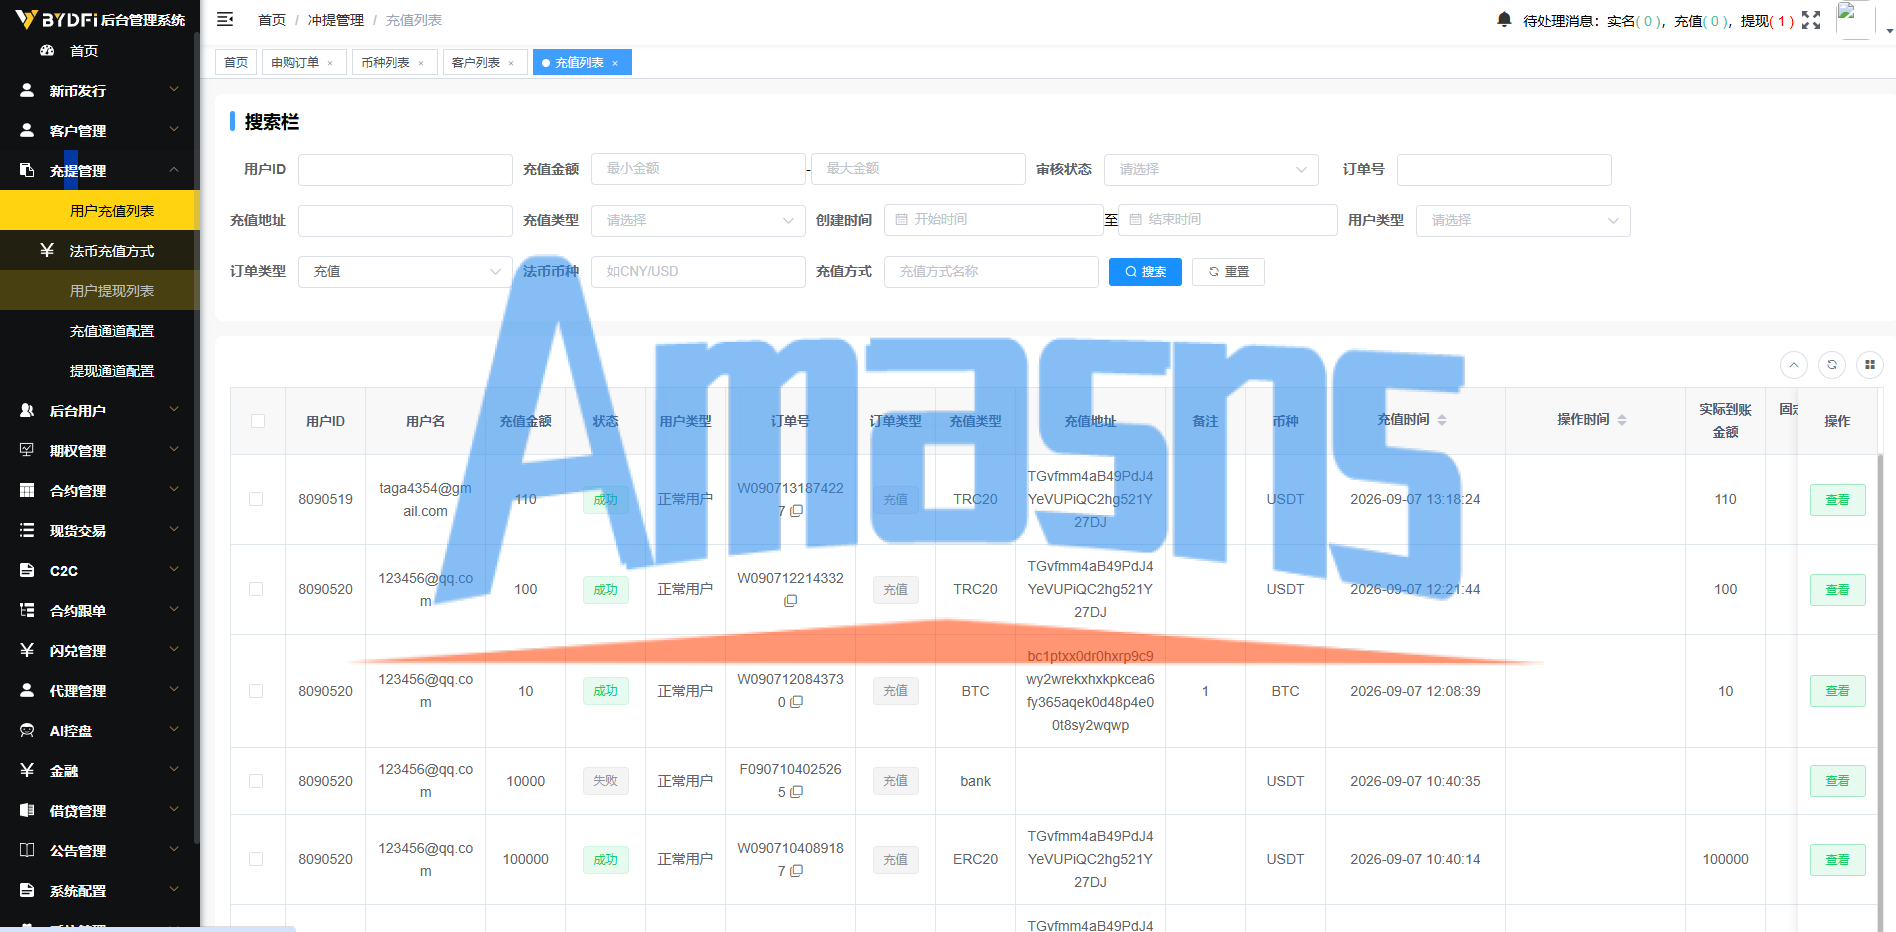Check the BTC deposit row
The width and height of the screenshot is (1896, 932).
pos(256,691)
